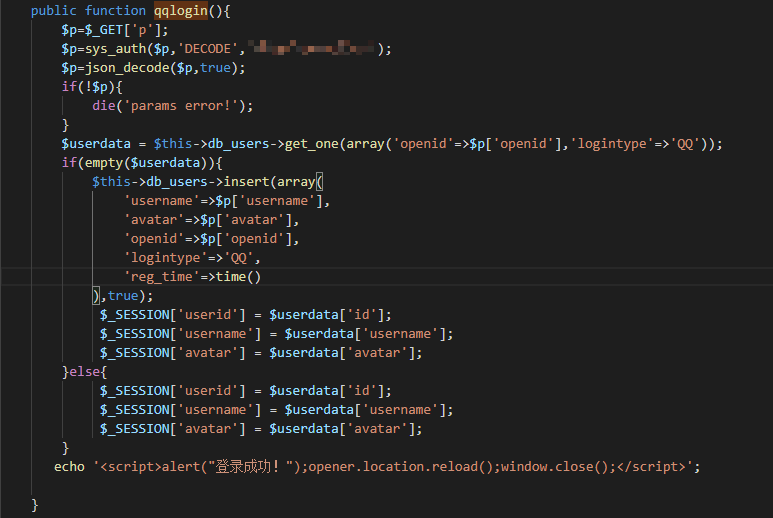The height and width of the screenshot is (518, 773).
Task: Click $_SESSION['username'] assignment inside else block
Action: (276, 410)
